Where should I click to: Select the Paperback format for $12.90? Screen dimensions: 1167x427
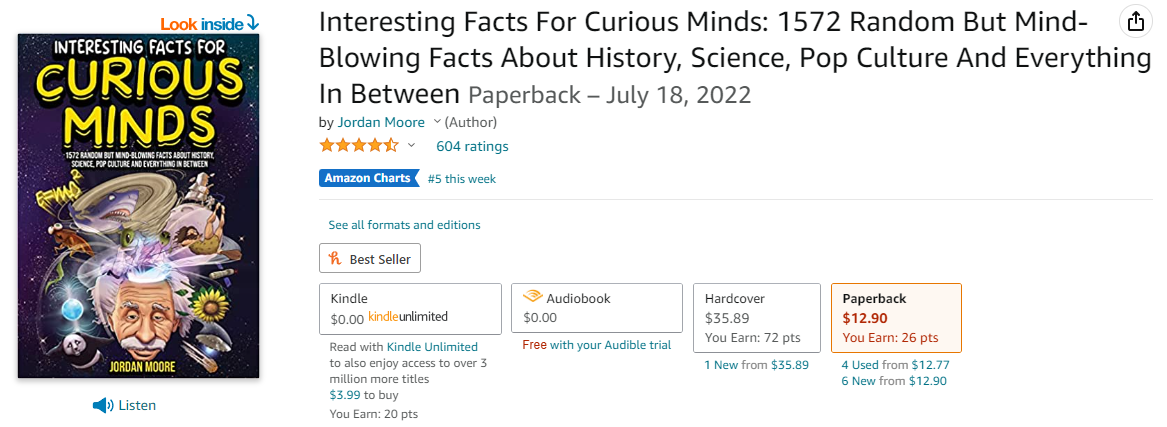point(896,317)
